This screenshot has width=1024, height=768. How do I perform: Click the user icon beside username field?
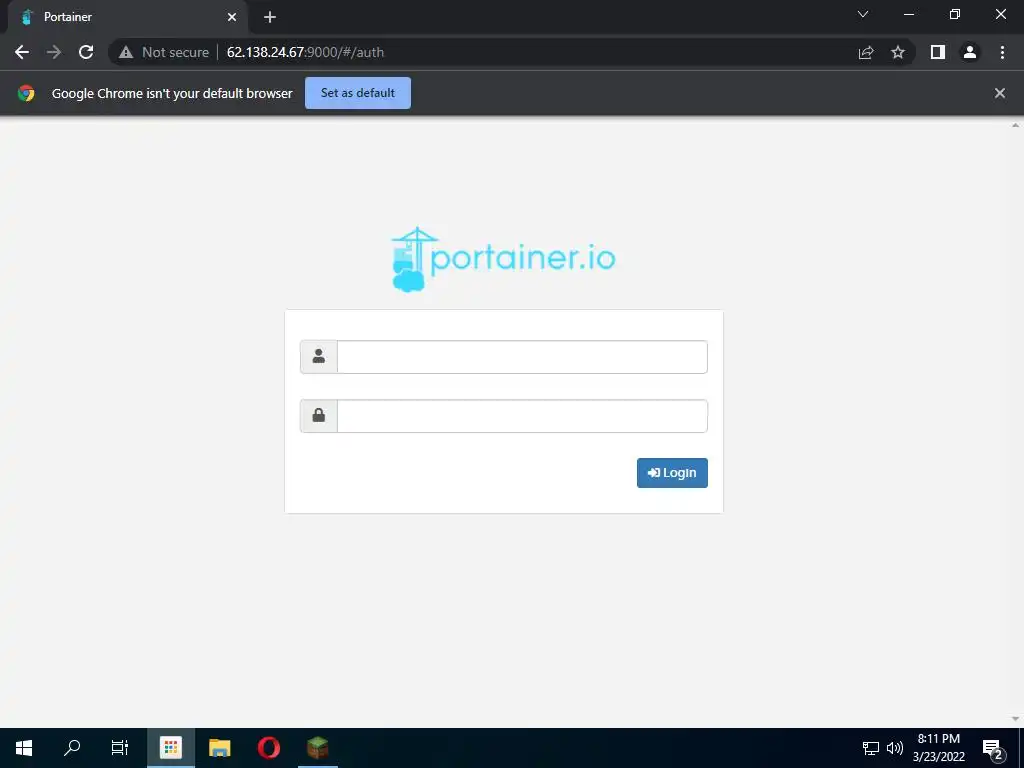[319, 357]
